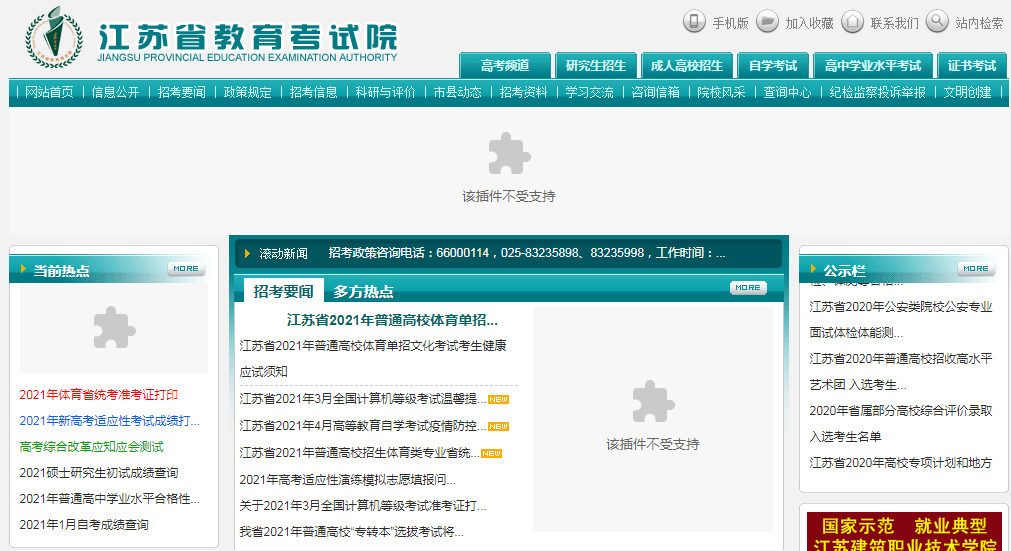Image resolution: width=1011 pixels, height=551 pixels.
Task: Select 纪检监察投诉举报 in navigation bar
Action: pyautogui.click(x=878, y=92)
